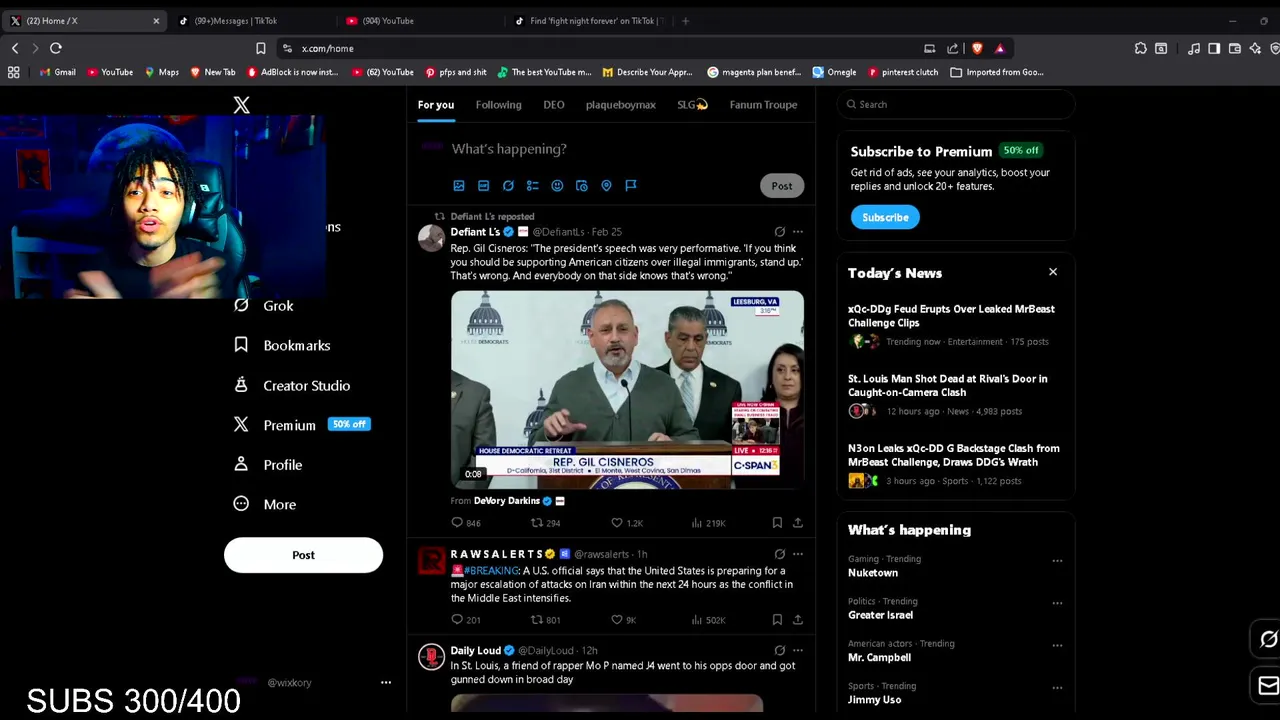Open options for Mr. Campbell trend
This screenshot has width=1280, height=720.
(1057, 646)
